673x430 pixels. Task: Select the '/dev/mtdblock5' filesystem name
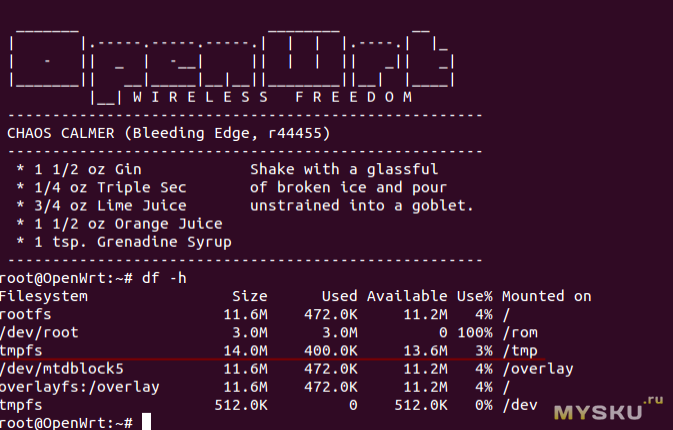(x=61, y=369)
